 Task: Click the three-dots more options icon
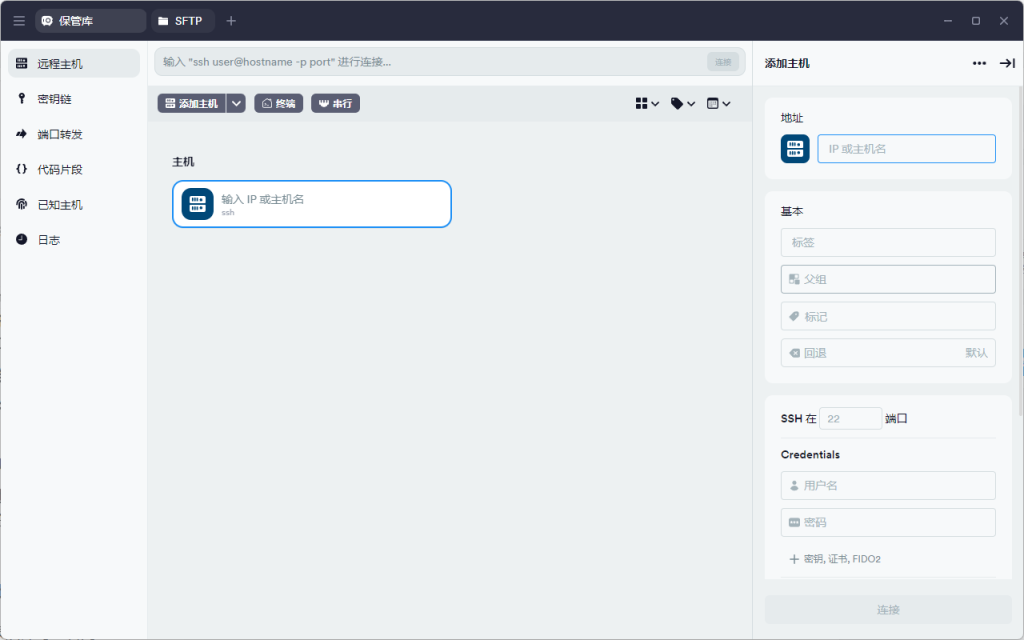tap(979, 63)
